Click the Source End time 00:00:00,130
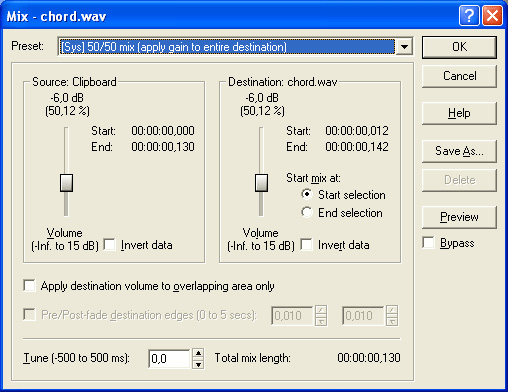 [x=163, y=147]
